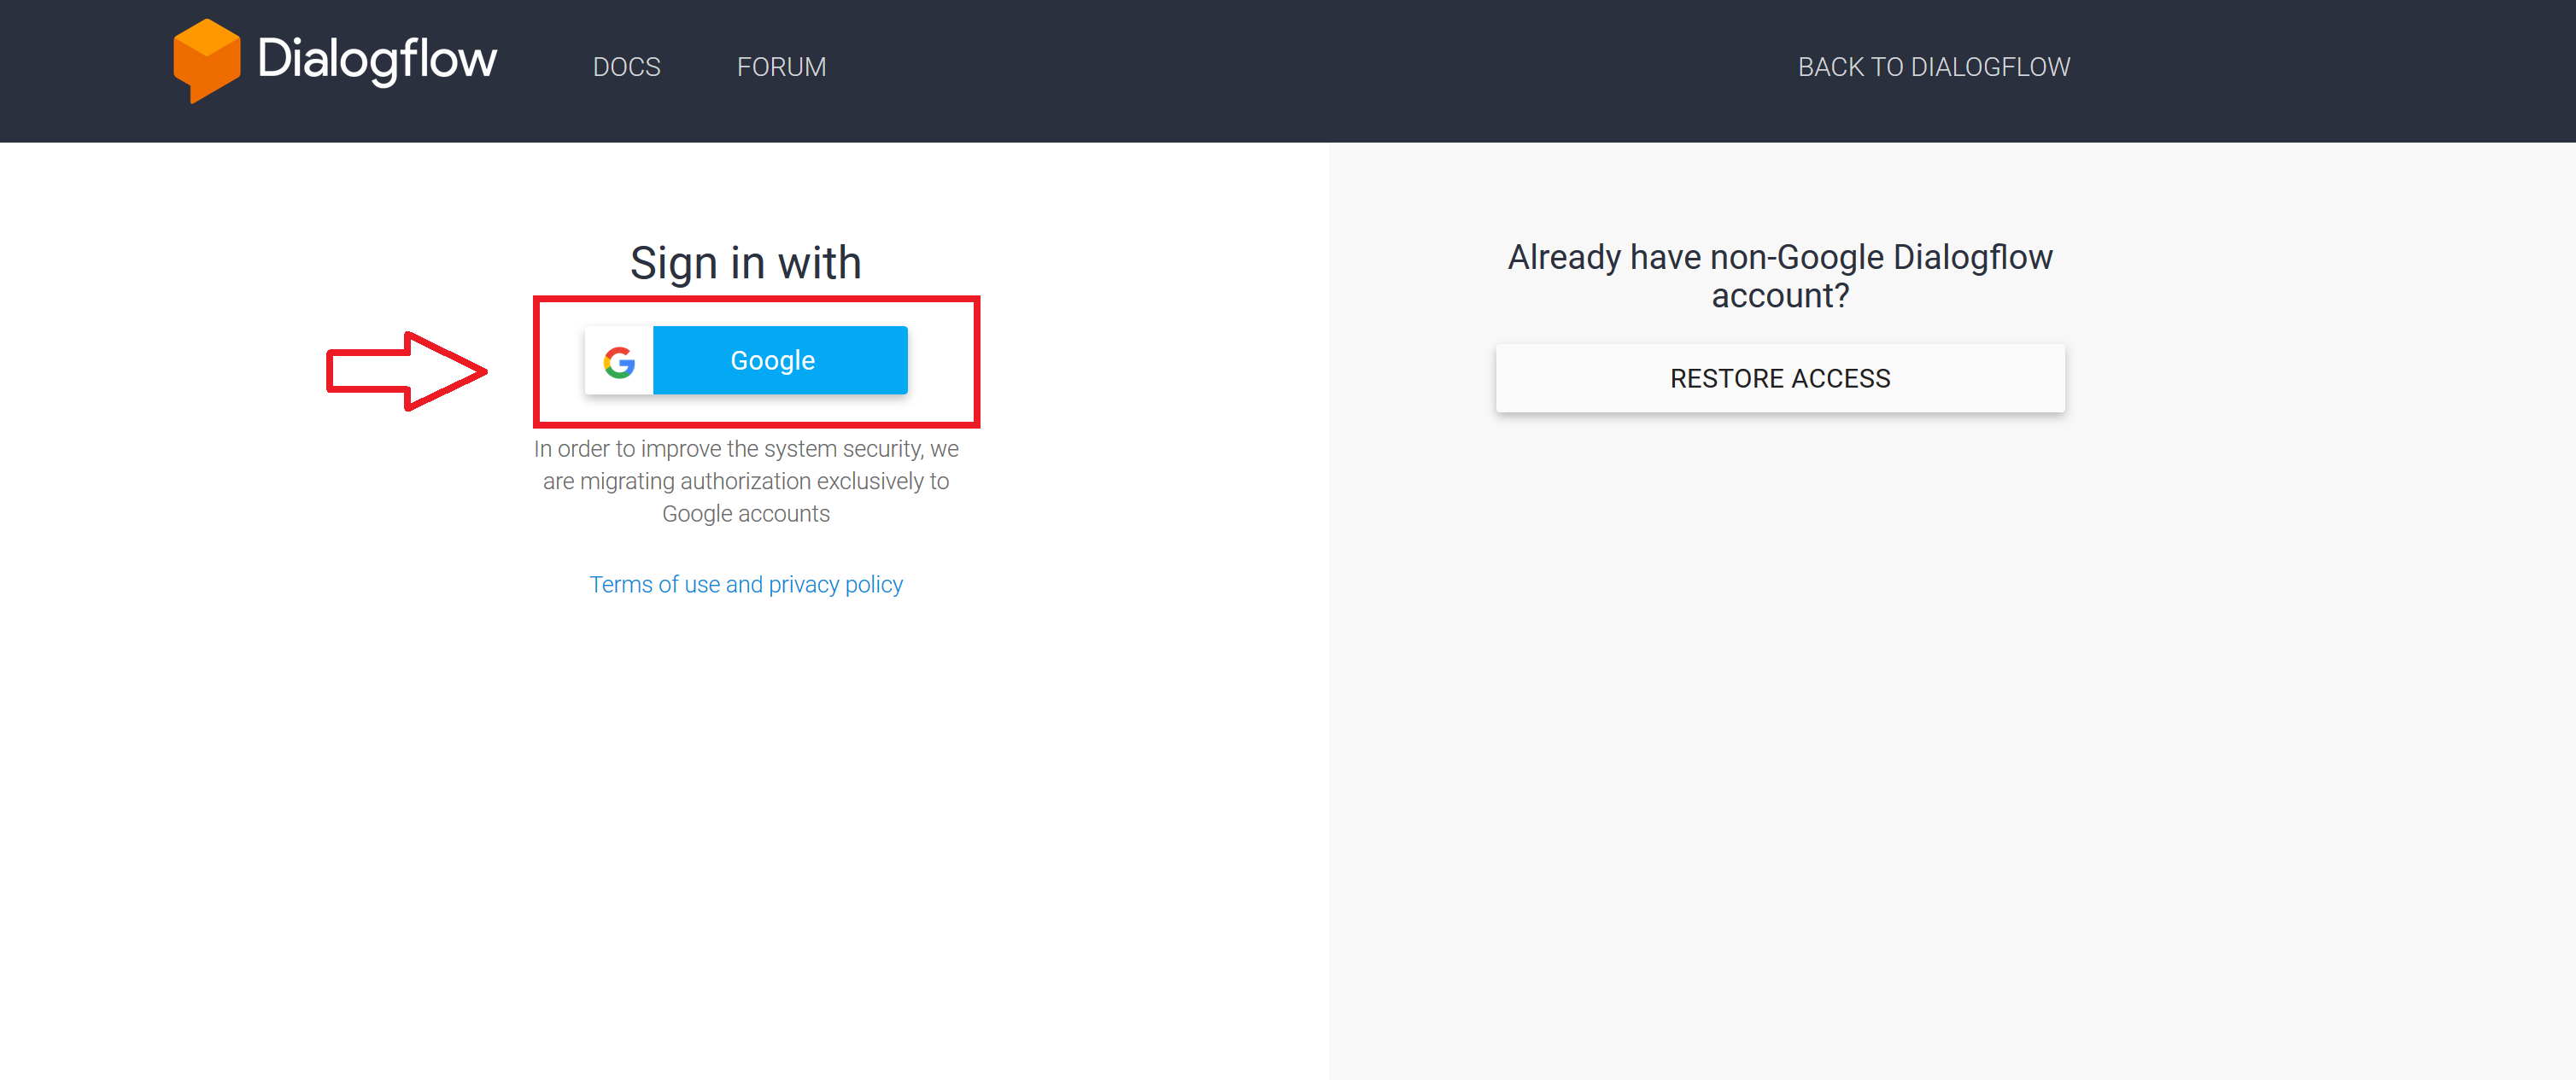
Task: Click the Dialogflow wordmark text in header
Action: click(x=376, y=60)
